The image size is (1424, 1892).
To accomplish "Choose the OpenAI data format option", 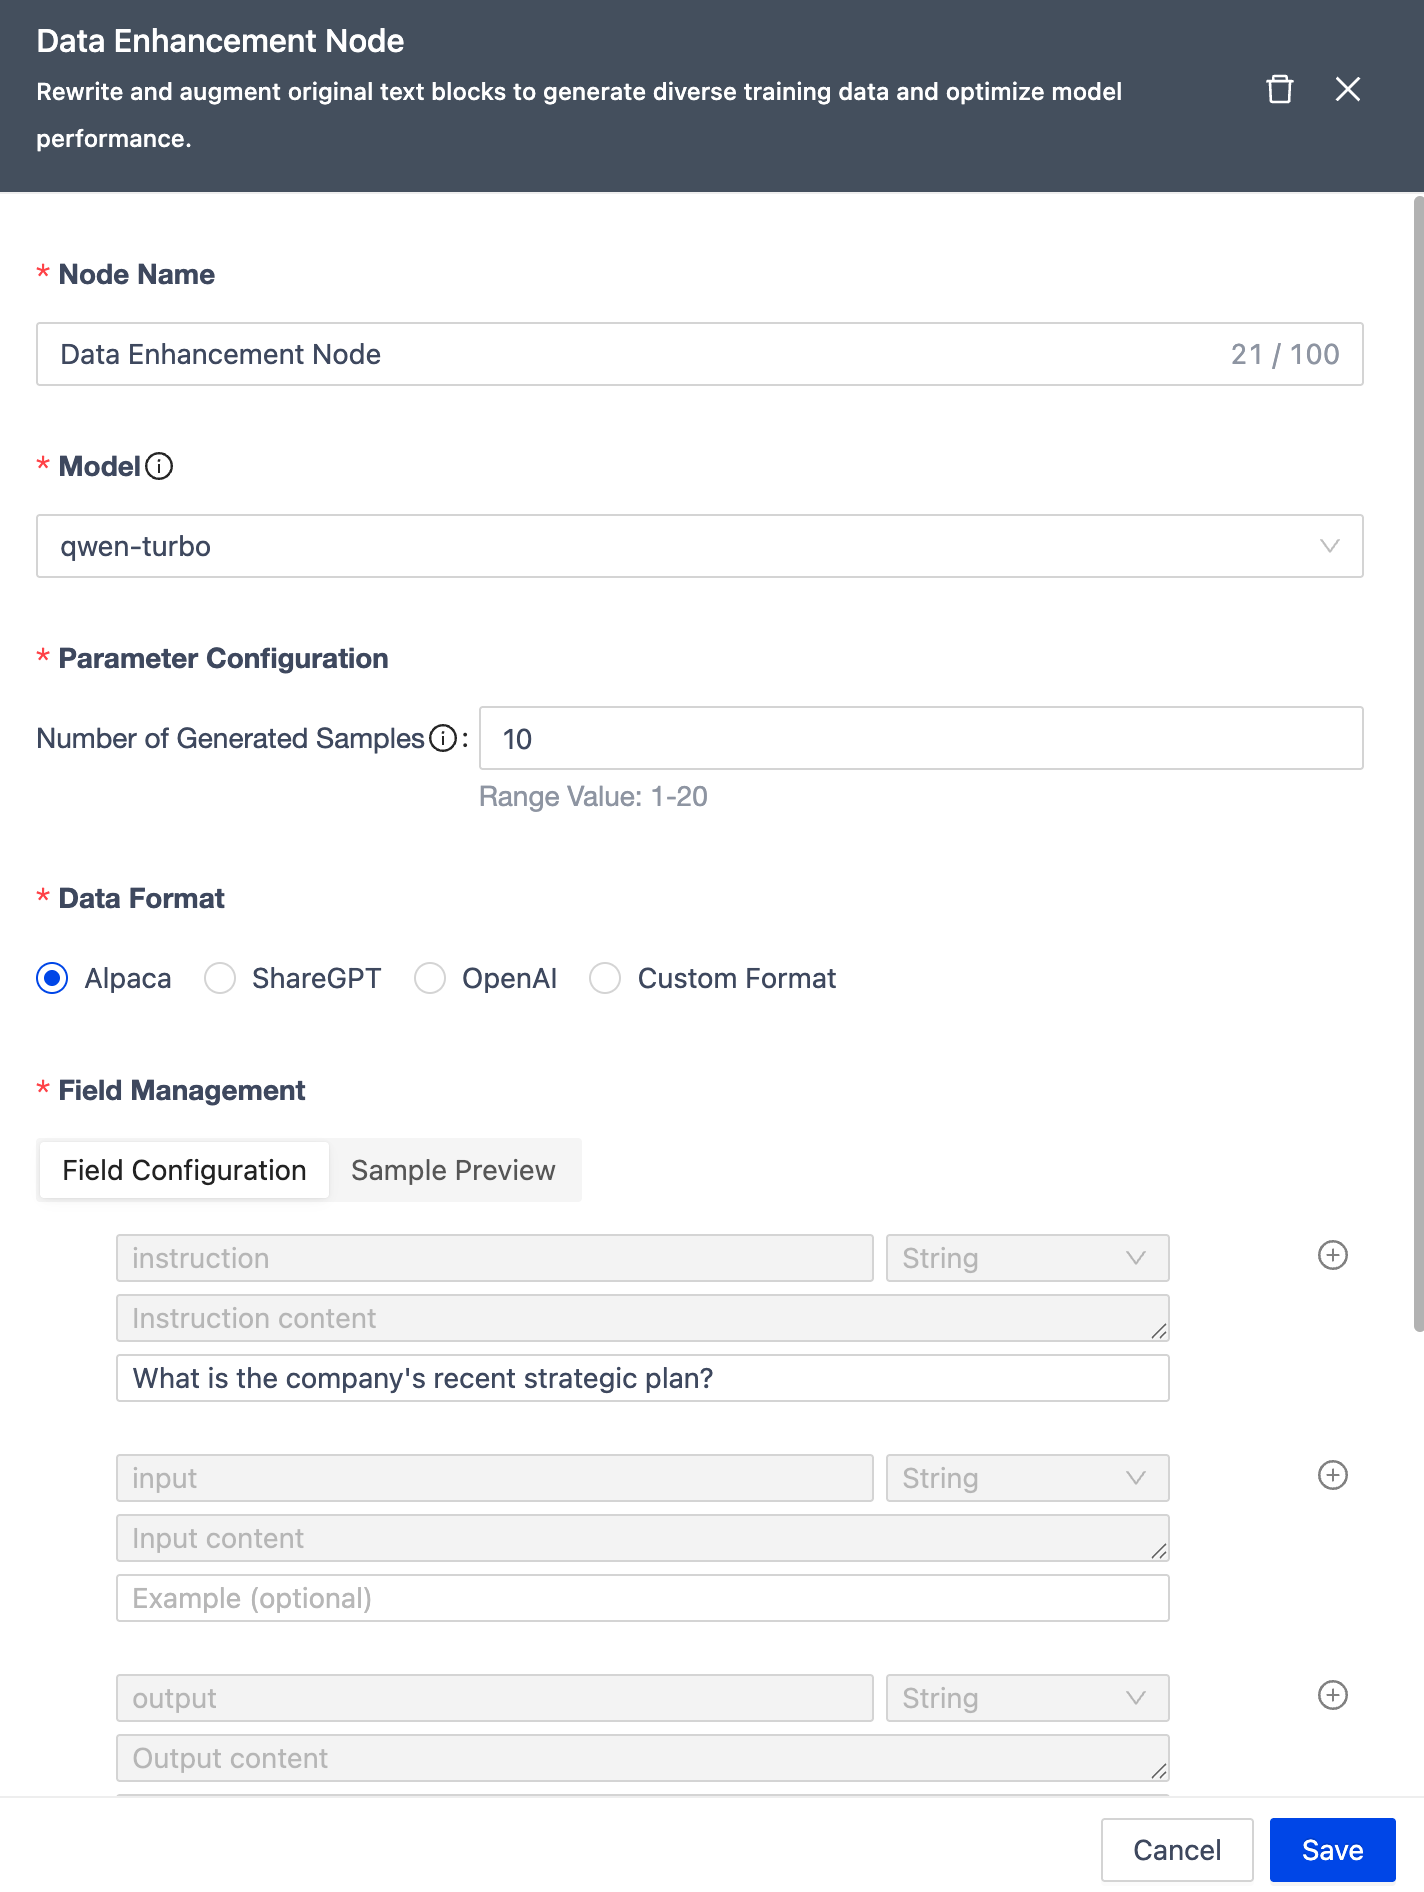I will click(x=430, y=978).
